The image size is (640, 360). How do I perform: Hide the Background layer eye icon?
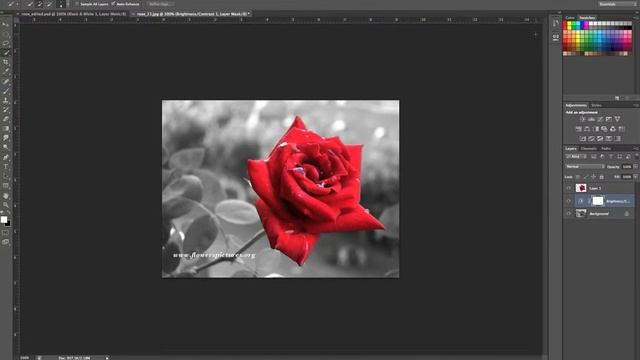pyautogui.click(x=569, y=213)
